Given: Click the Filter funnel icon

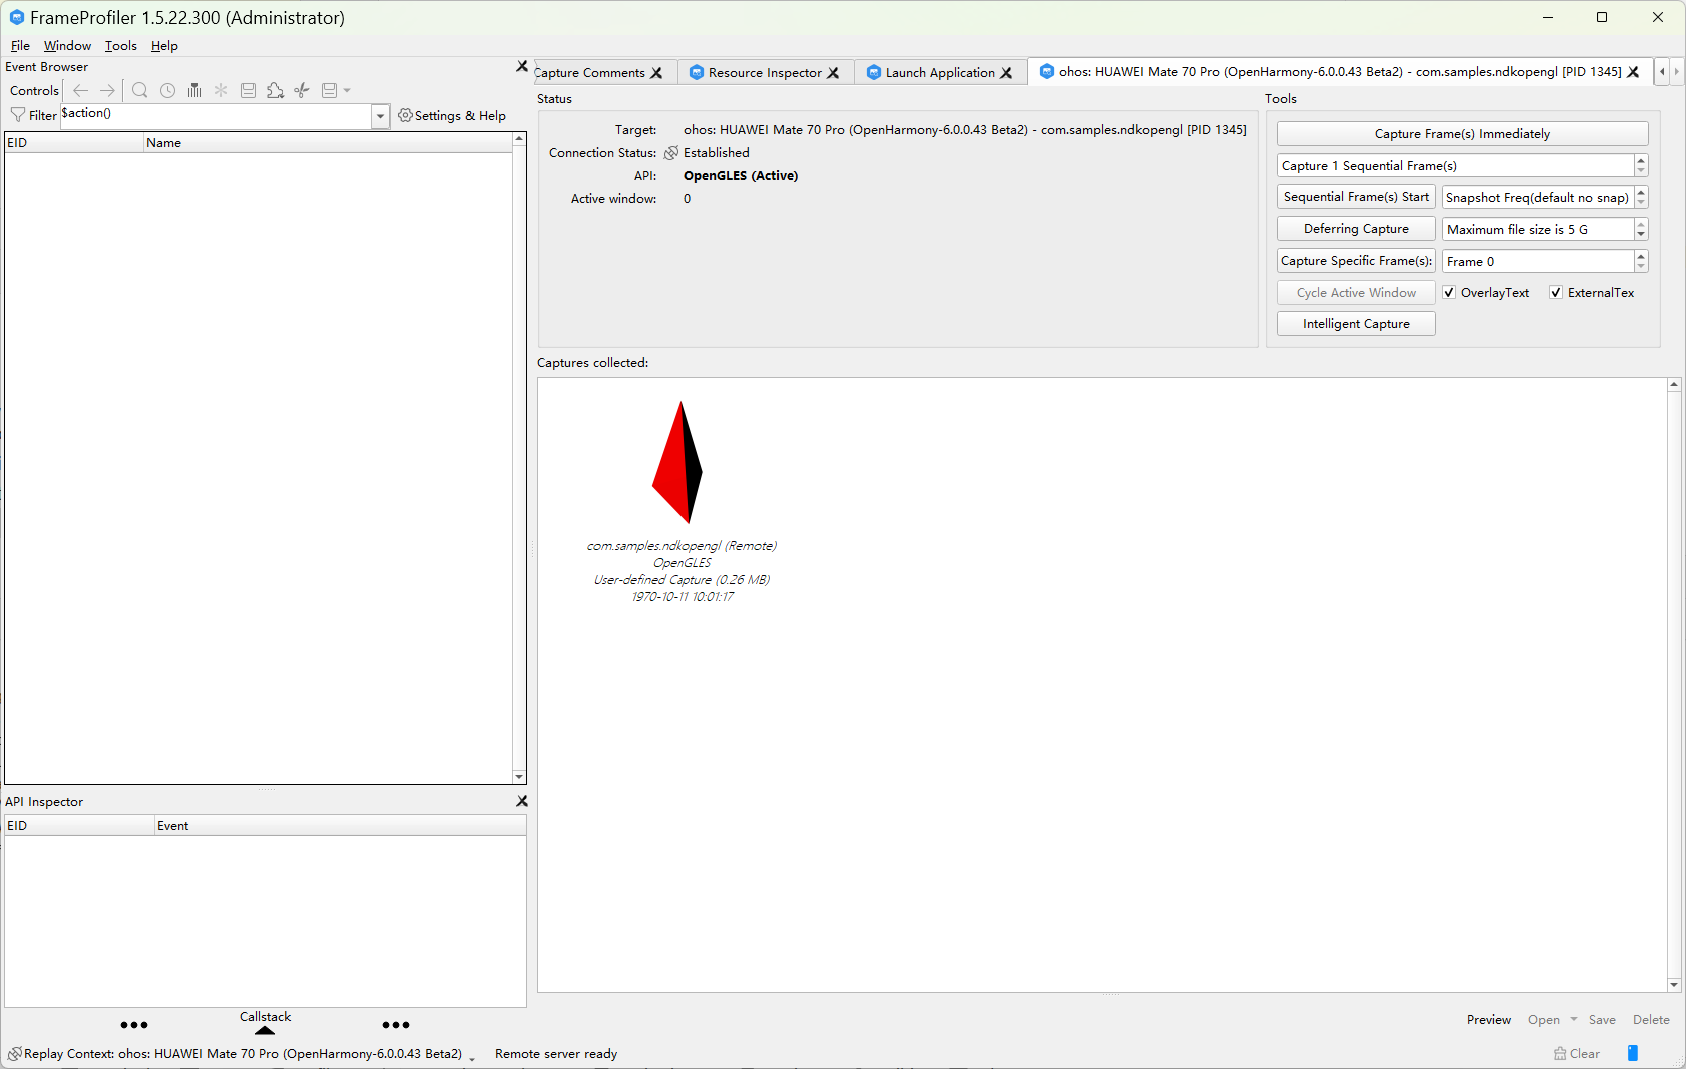Looking at the screenshot, I should [17, 115].
